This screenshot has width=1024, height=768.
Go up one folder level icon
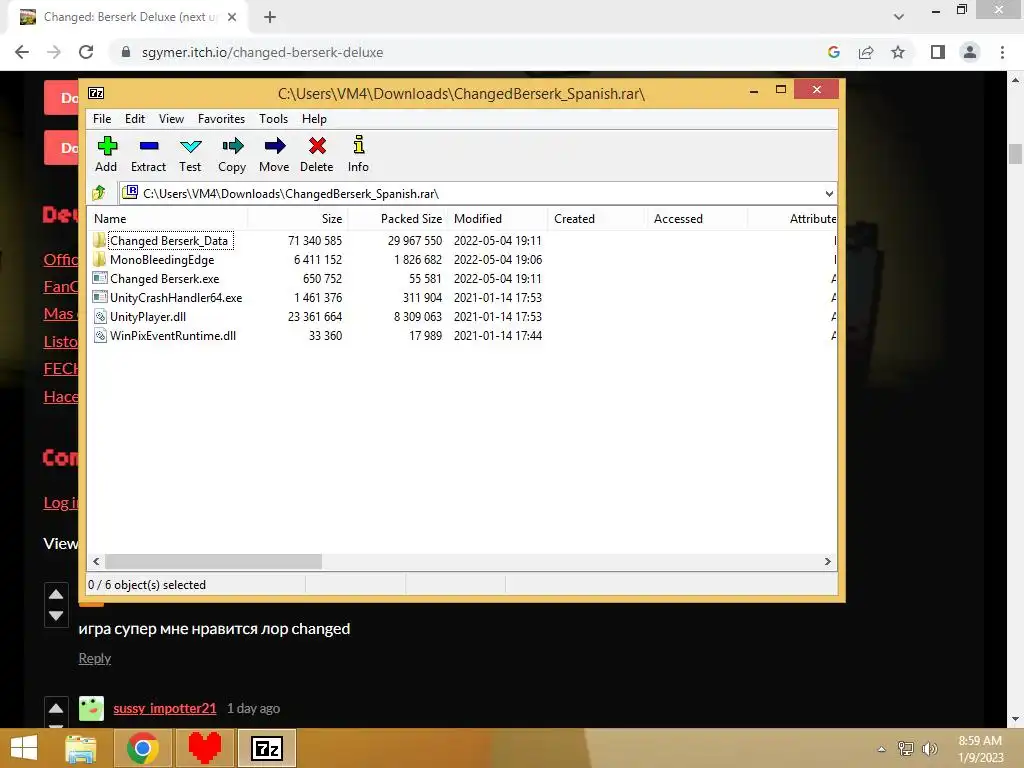pyautogui.click(x=99, y=193)
